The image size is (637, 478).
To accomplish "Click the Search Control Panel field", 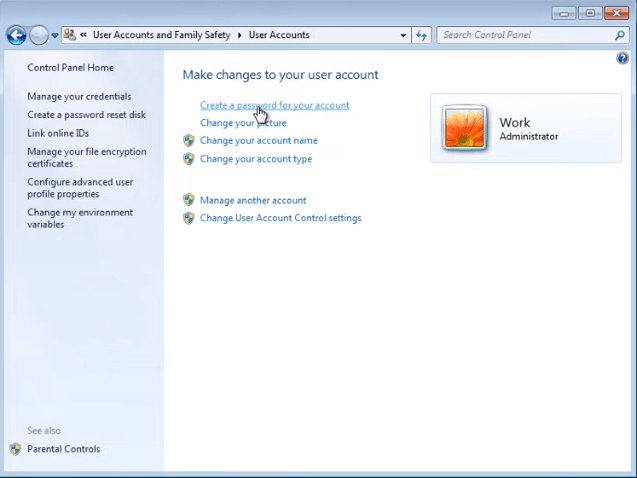I will (533, 35).
